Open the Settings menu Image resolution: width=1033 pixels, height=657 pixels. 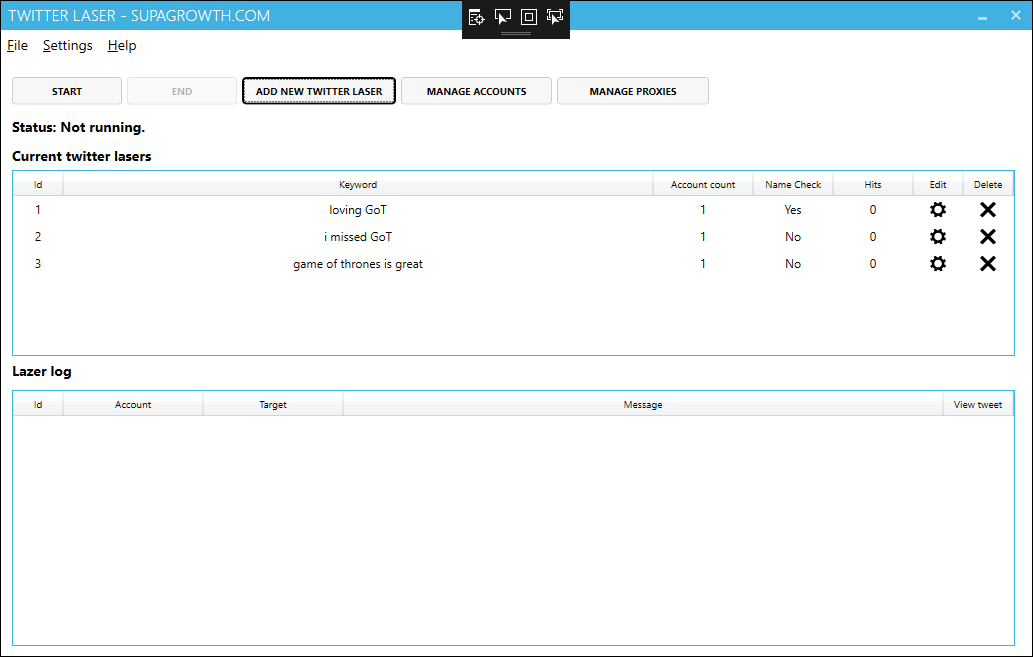(x=68, y=45)
